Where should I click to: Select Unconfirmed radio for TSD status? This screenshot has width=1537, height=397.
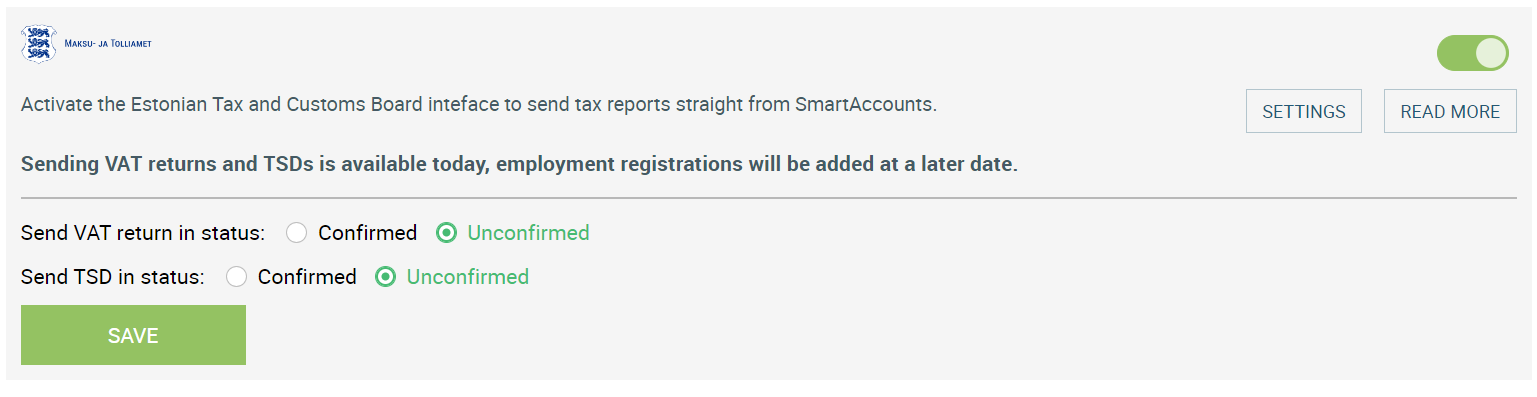click(385, 277)
